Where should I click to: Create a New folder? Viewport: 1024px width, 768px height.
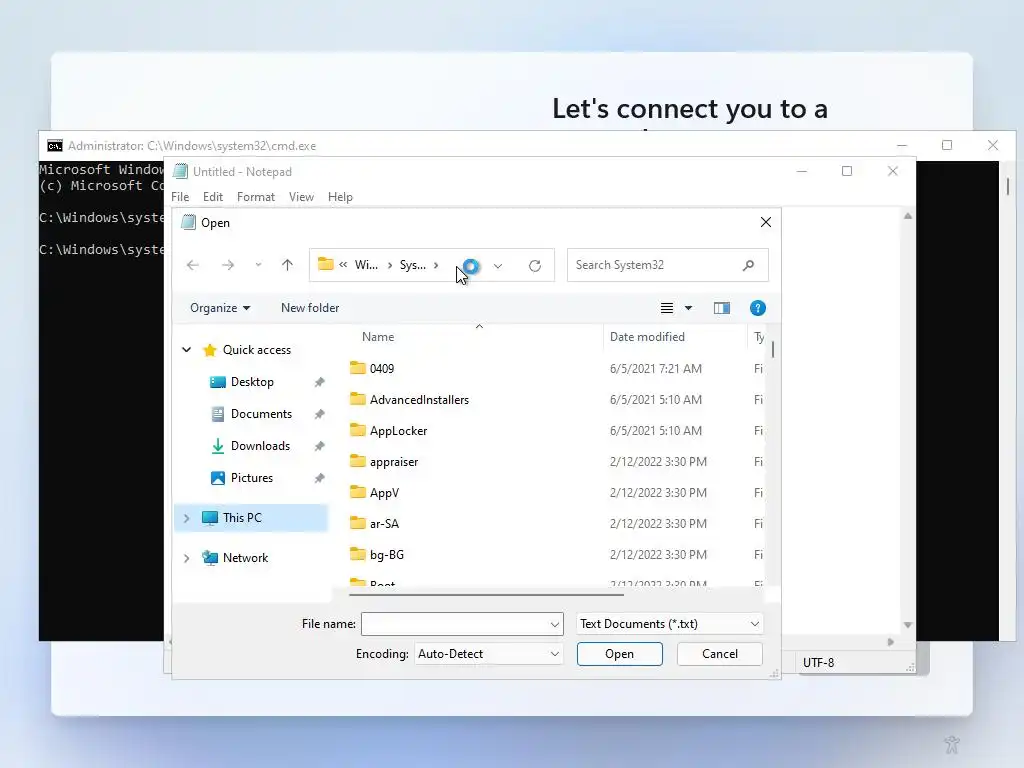tap(310, 308)
